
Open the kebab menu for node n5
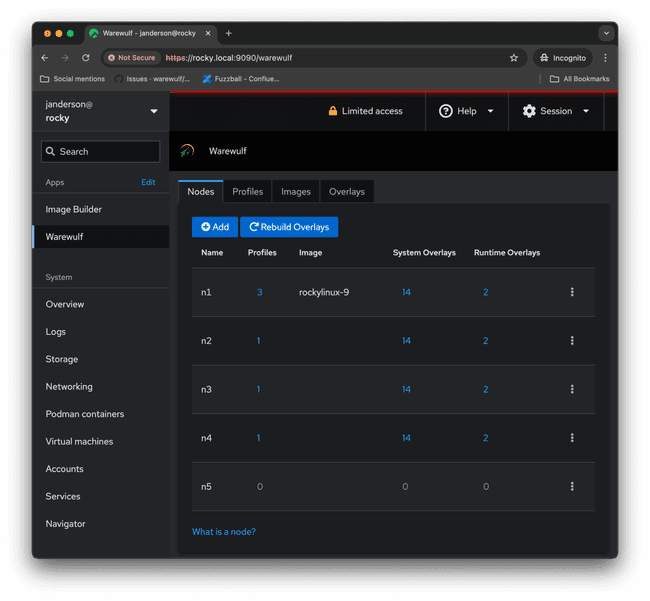coord(572,486)
